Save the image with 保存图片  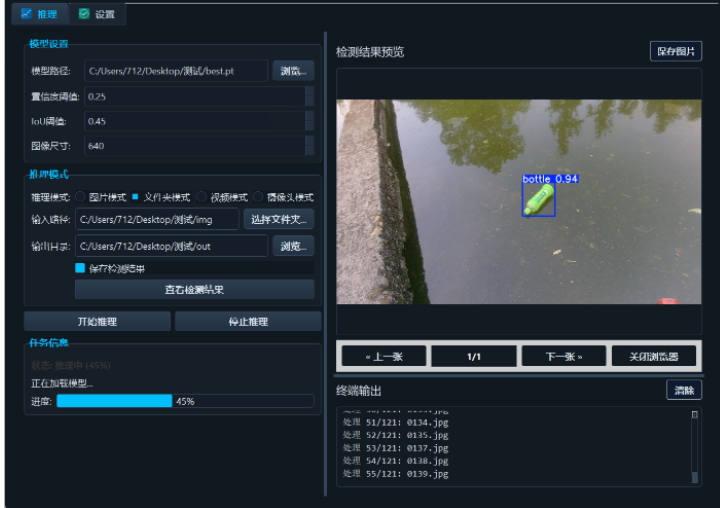[675, 51]
